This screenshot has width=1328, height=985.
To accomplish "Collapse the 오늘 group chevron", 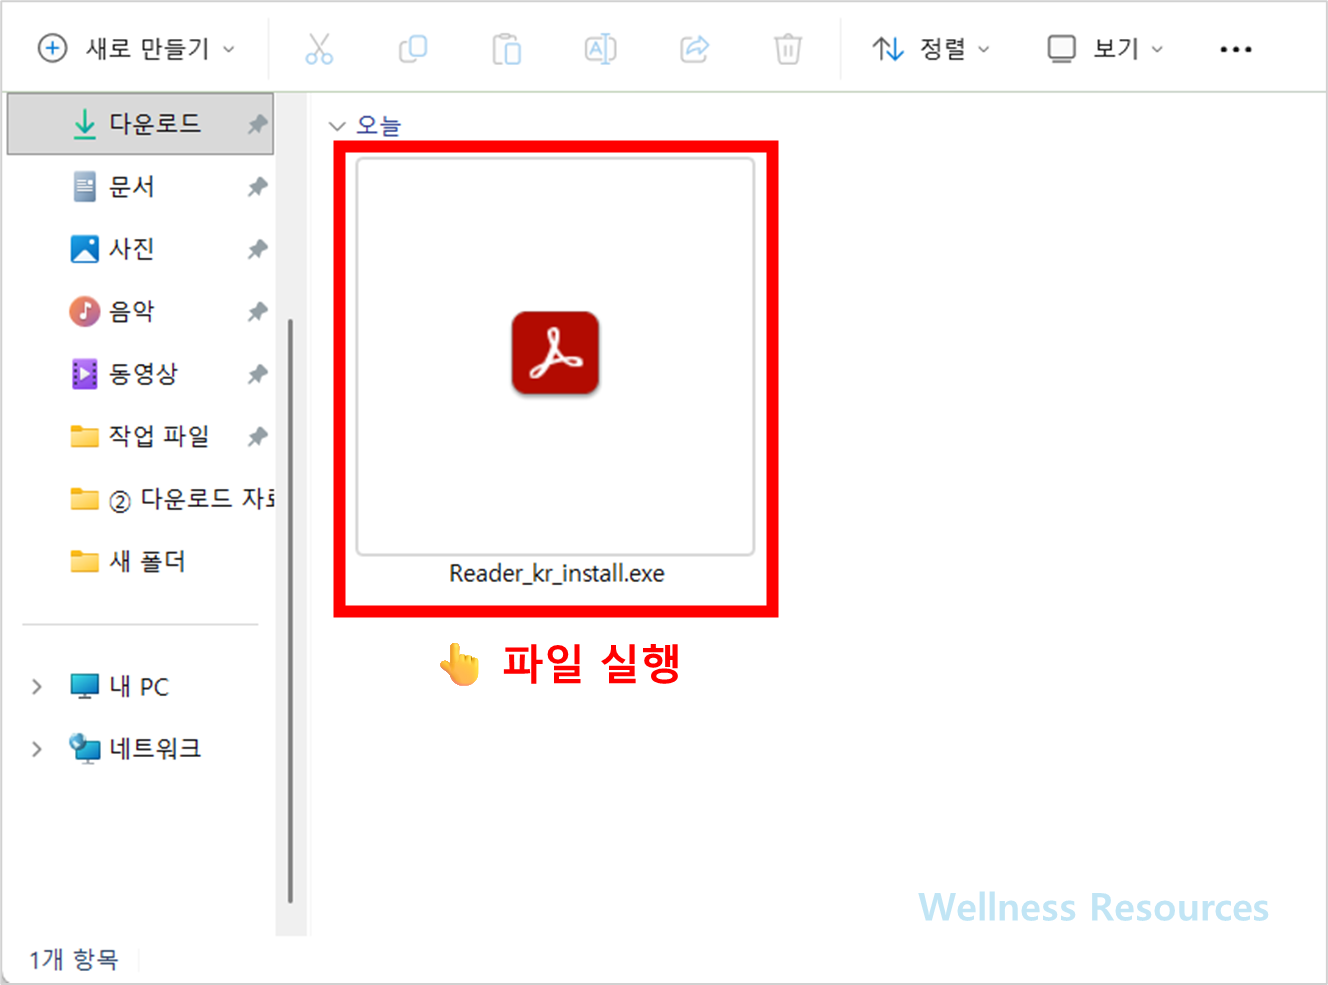I will [x=337, y=126].
